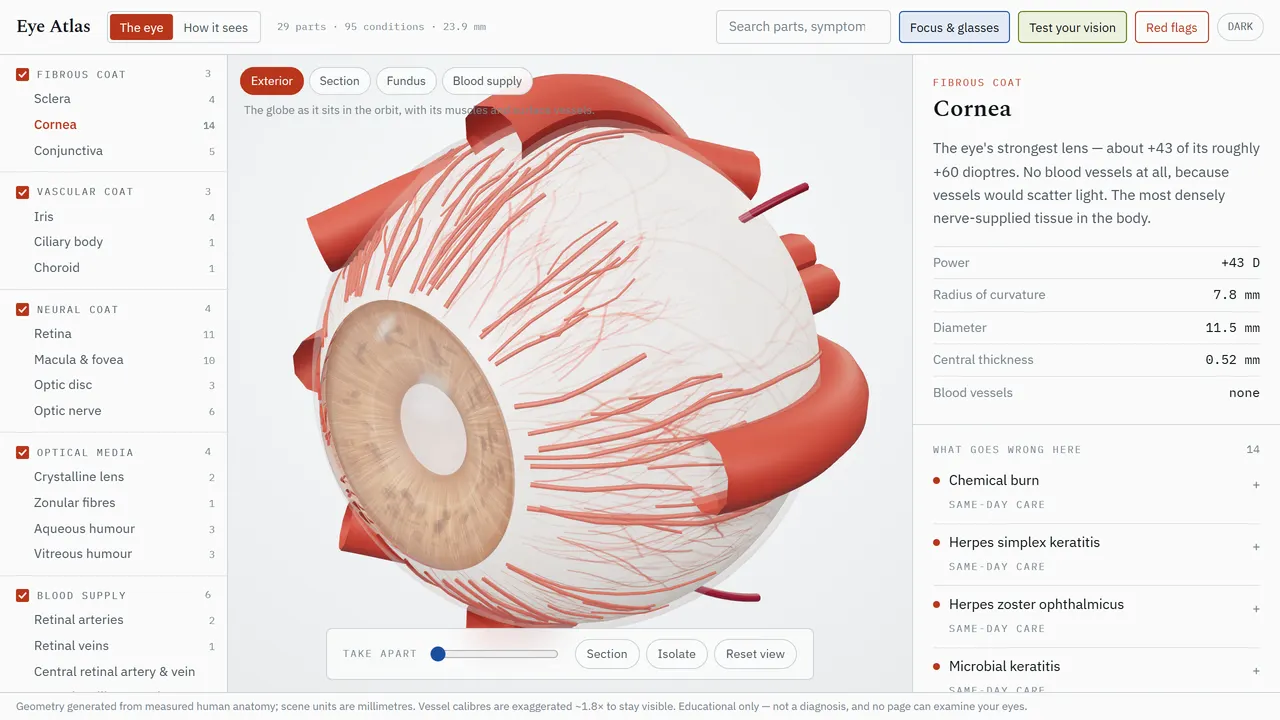This screenshot has width=1280, height=720.
Task: Expand the Chemical burn condition
Action: [x=1096, y=492]
